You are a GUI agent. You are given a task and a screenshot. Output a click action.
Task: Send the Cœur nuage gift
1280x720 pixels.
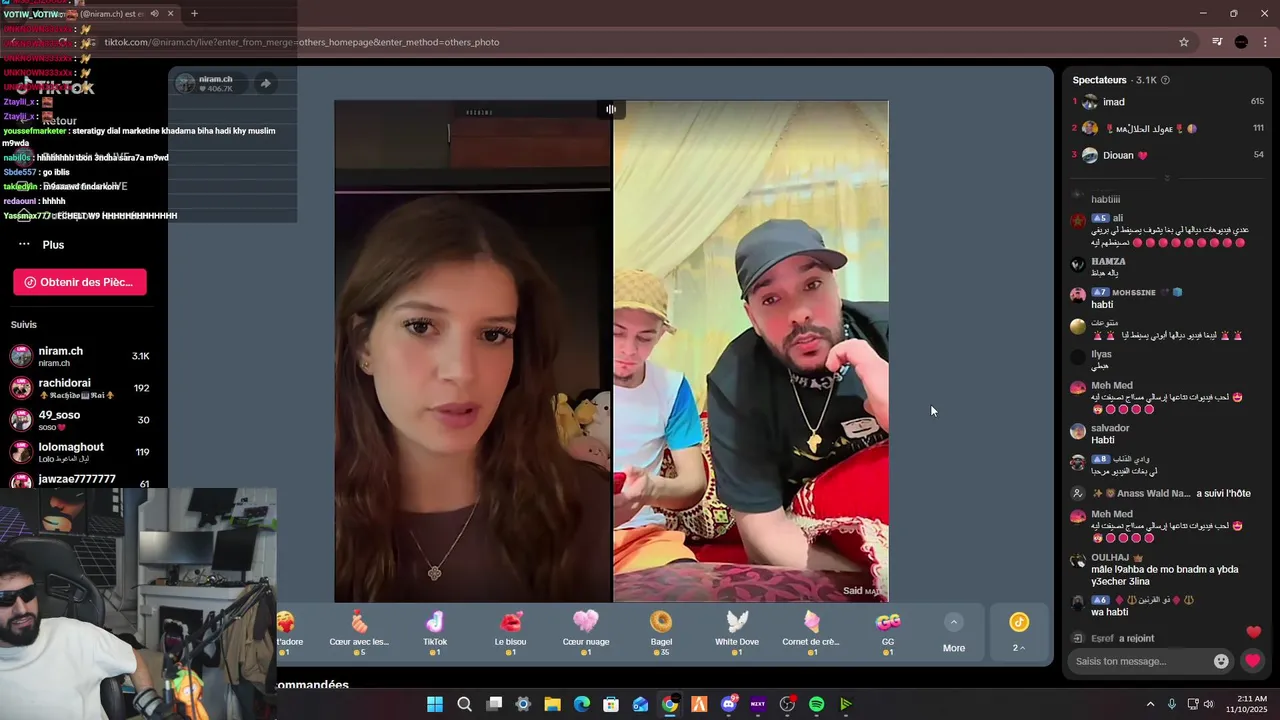point(586,632)
